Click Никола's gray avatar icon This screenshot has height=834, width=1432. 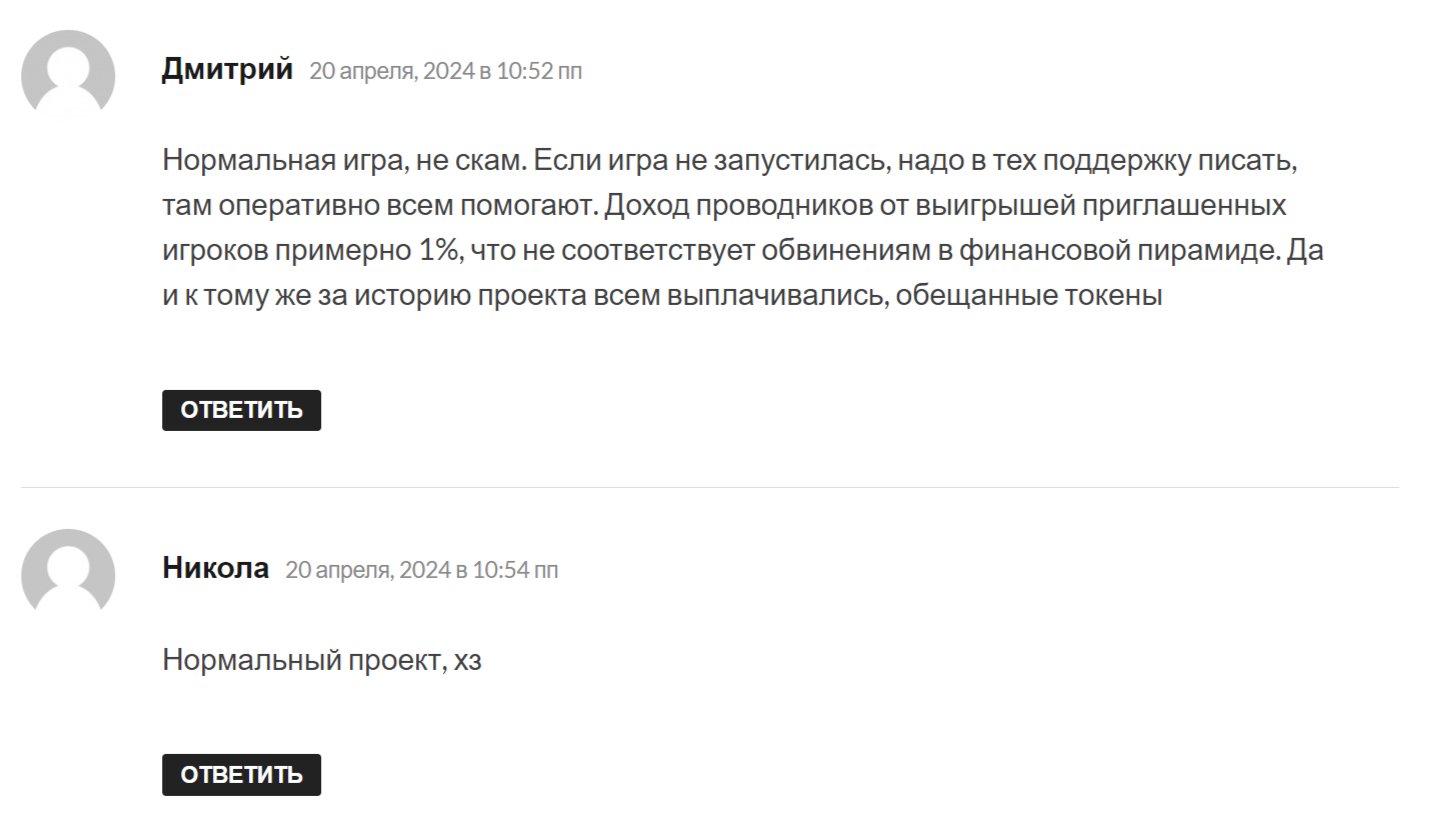[x=68, y=575]
